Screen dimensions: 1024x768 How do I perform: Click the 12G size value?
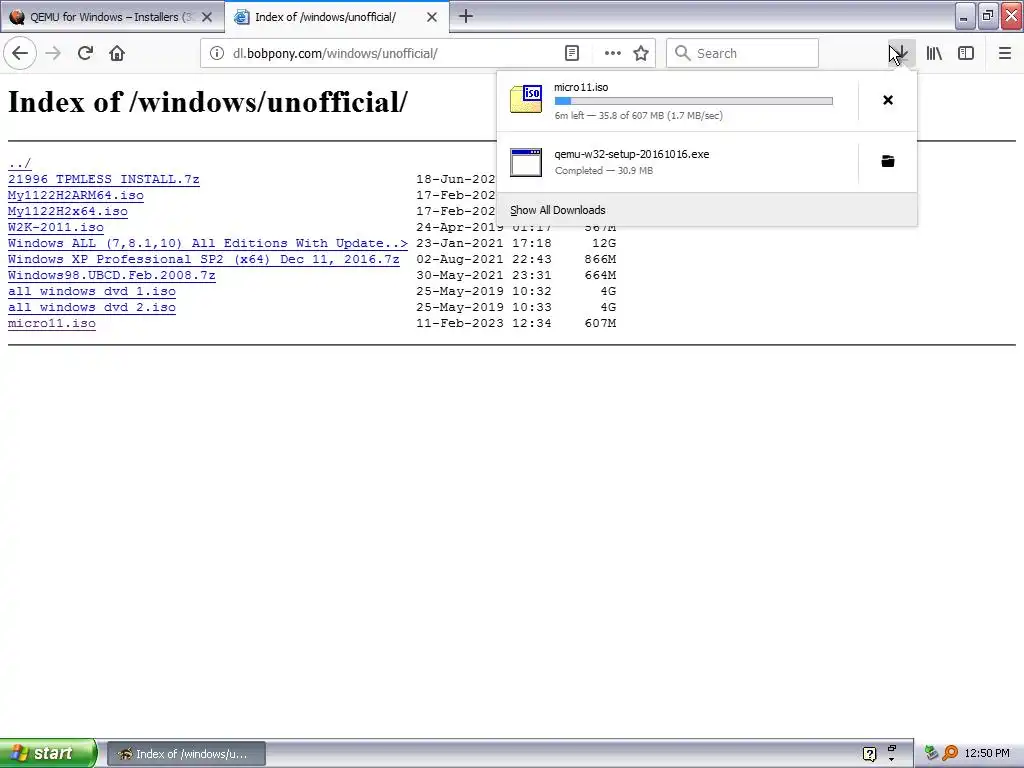click(x=604, y=244)
